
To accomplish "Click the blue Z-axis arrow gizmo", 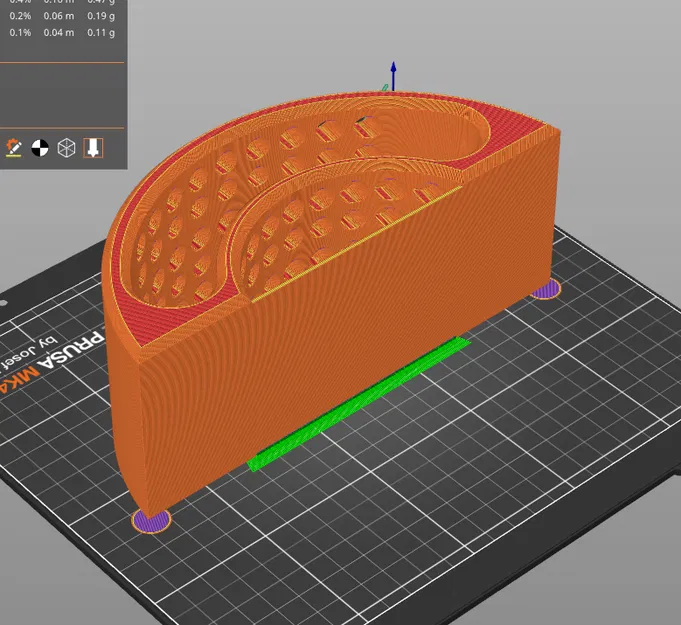I will click(x=393, y=76).
